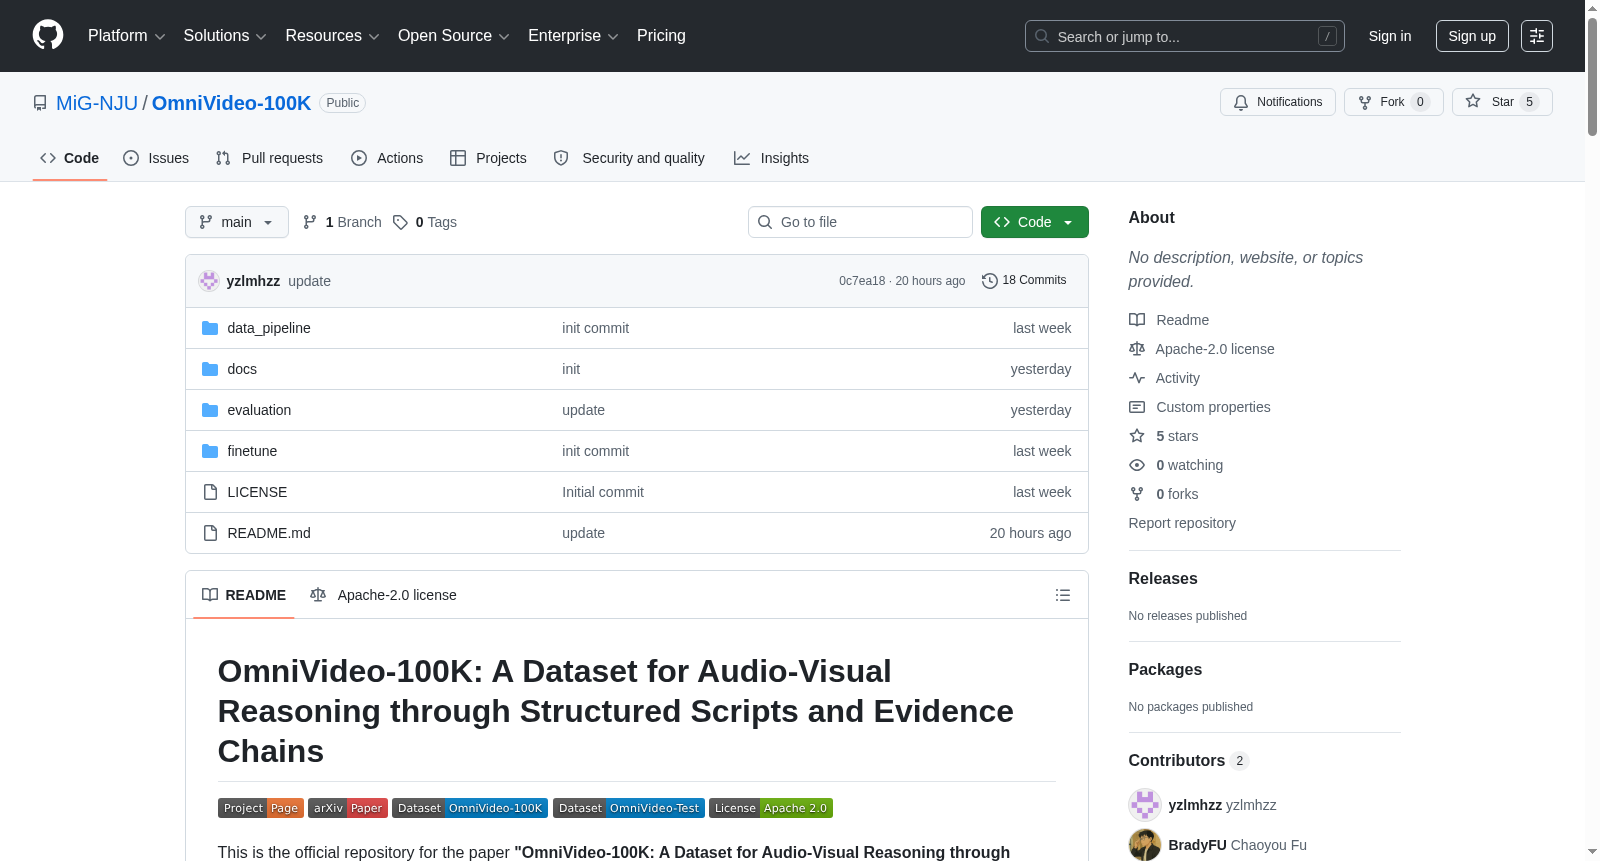The width and height of the screenshot is (1600, 861).
Task: Open the Actions tab
Action: [387, 158]
